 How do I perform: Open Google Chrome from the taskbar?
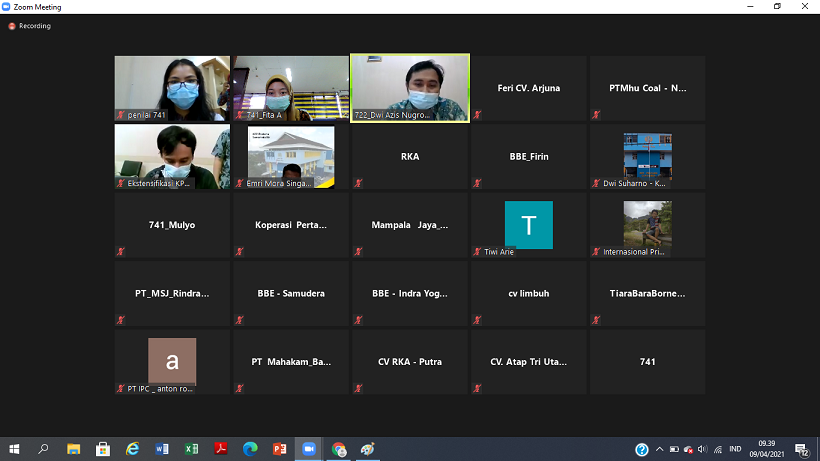[x=339, y=449]
